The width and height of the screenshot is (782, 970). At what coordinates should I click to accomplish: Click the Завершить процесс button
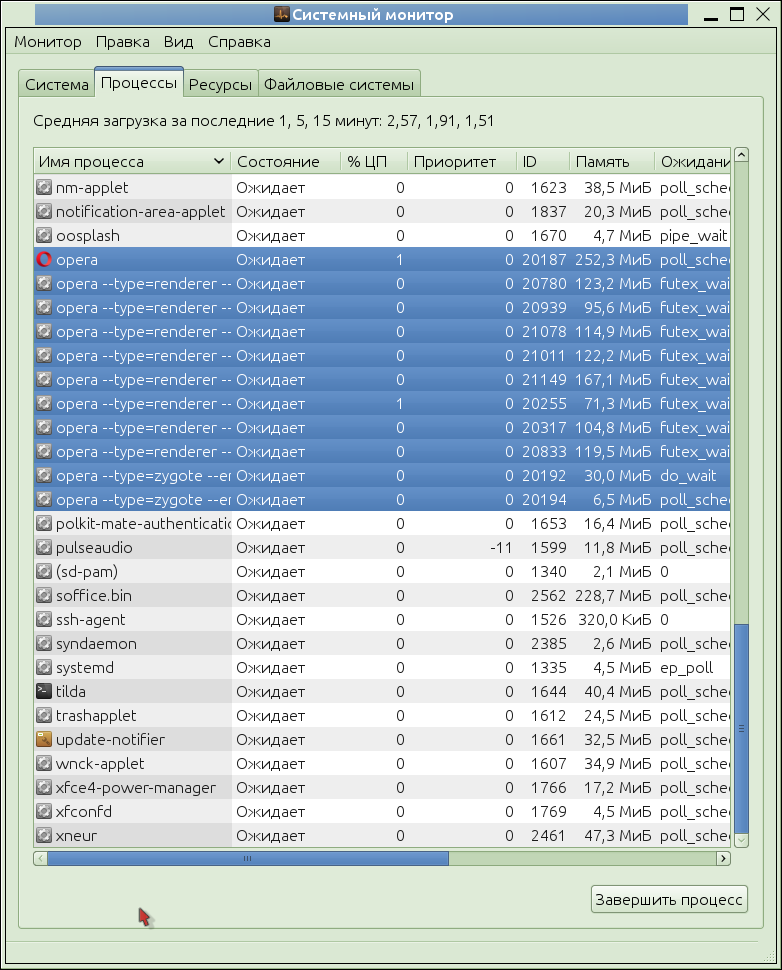pyautogui.click(x=669, y=899)
